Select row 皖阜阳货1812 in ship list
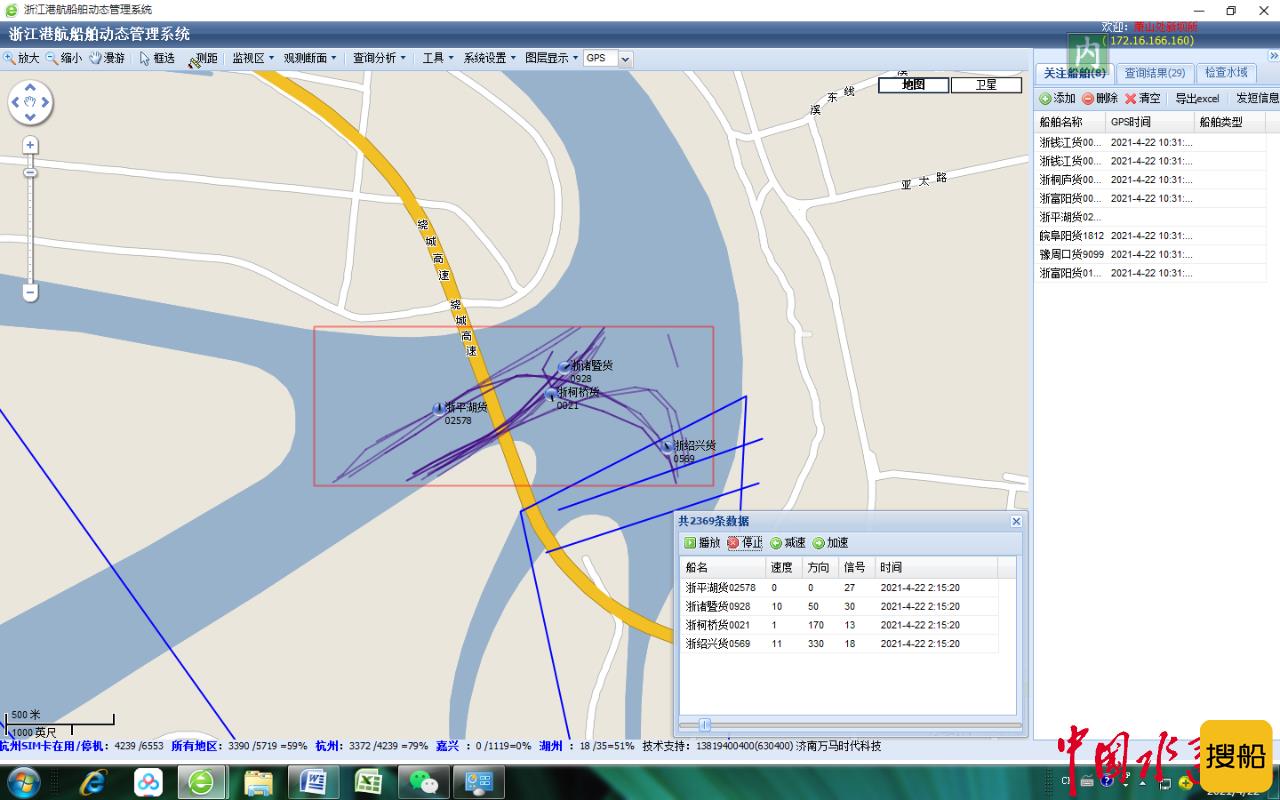Viewport: 1280px width, 800px height. (1152, 236)
